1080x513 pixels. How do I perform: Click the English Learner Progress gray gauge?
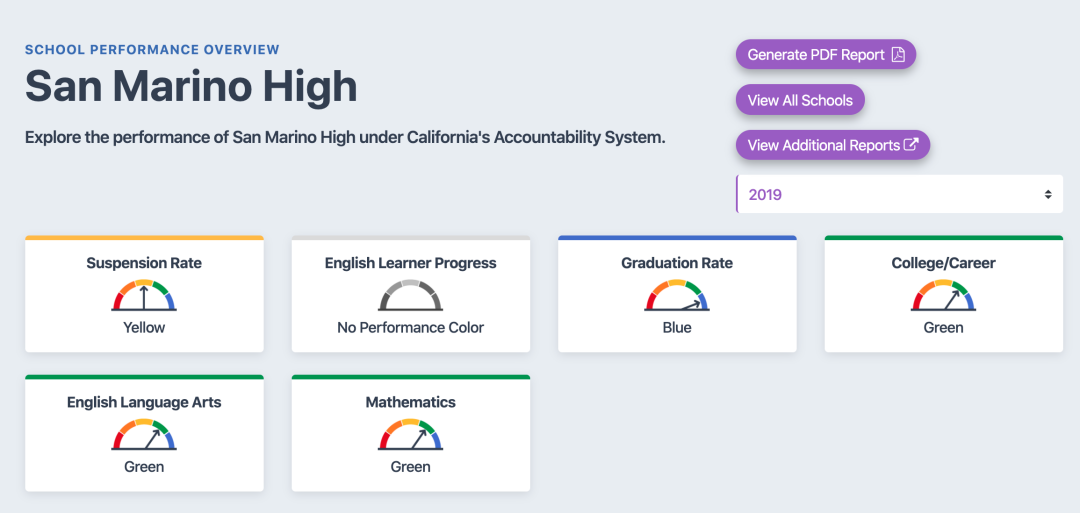411,295
